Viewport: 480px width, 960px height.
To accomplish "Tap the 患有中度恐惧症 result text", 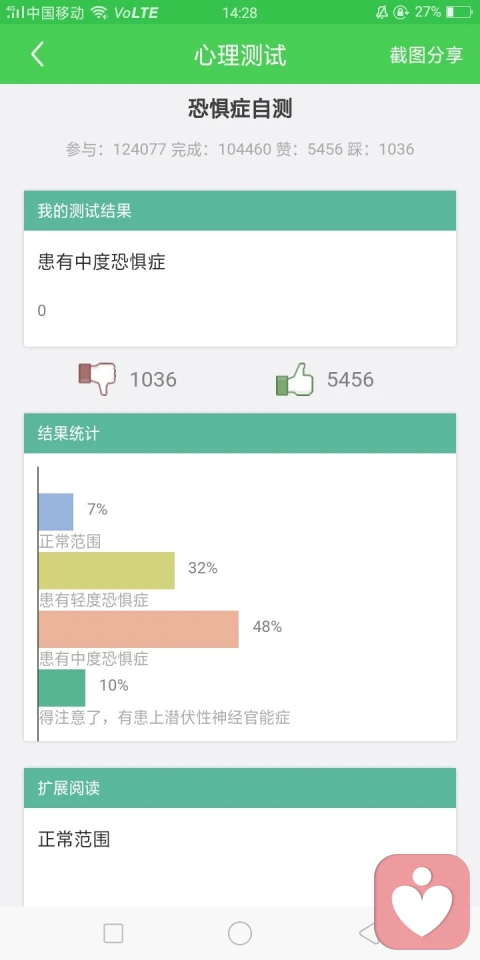I will click(102, 263).
